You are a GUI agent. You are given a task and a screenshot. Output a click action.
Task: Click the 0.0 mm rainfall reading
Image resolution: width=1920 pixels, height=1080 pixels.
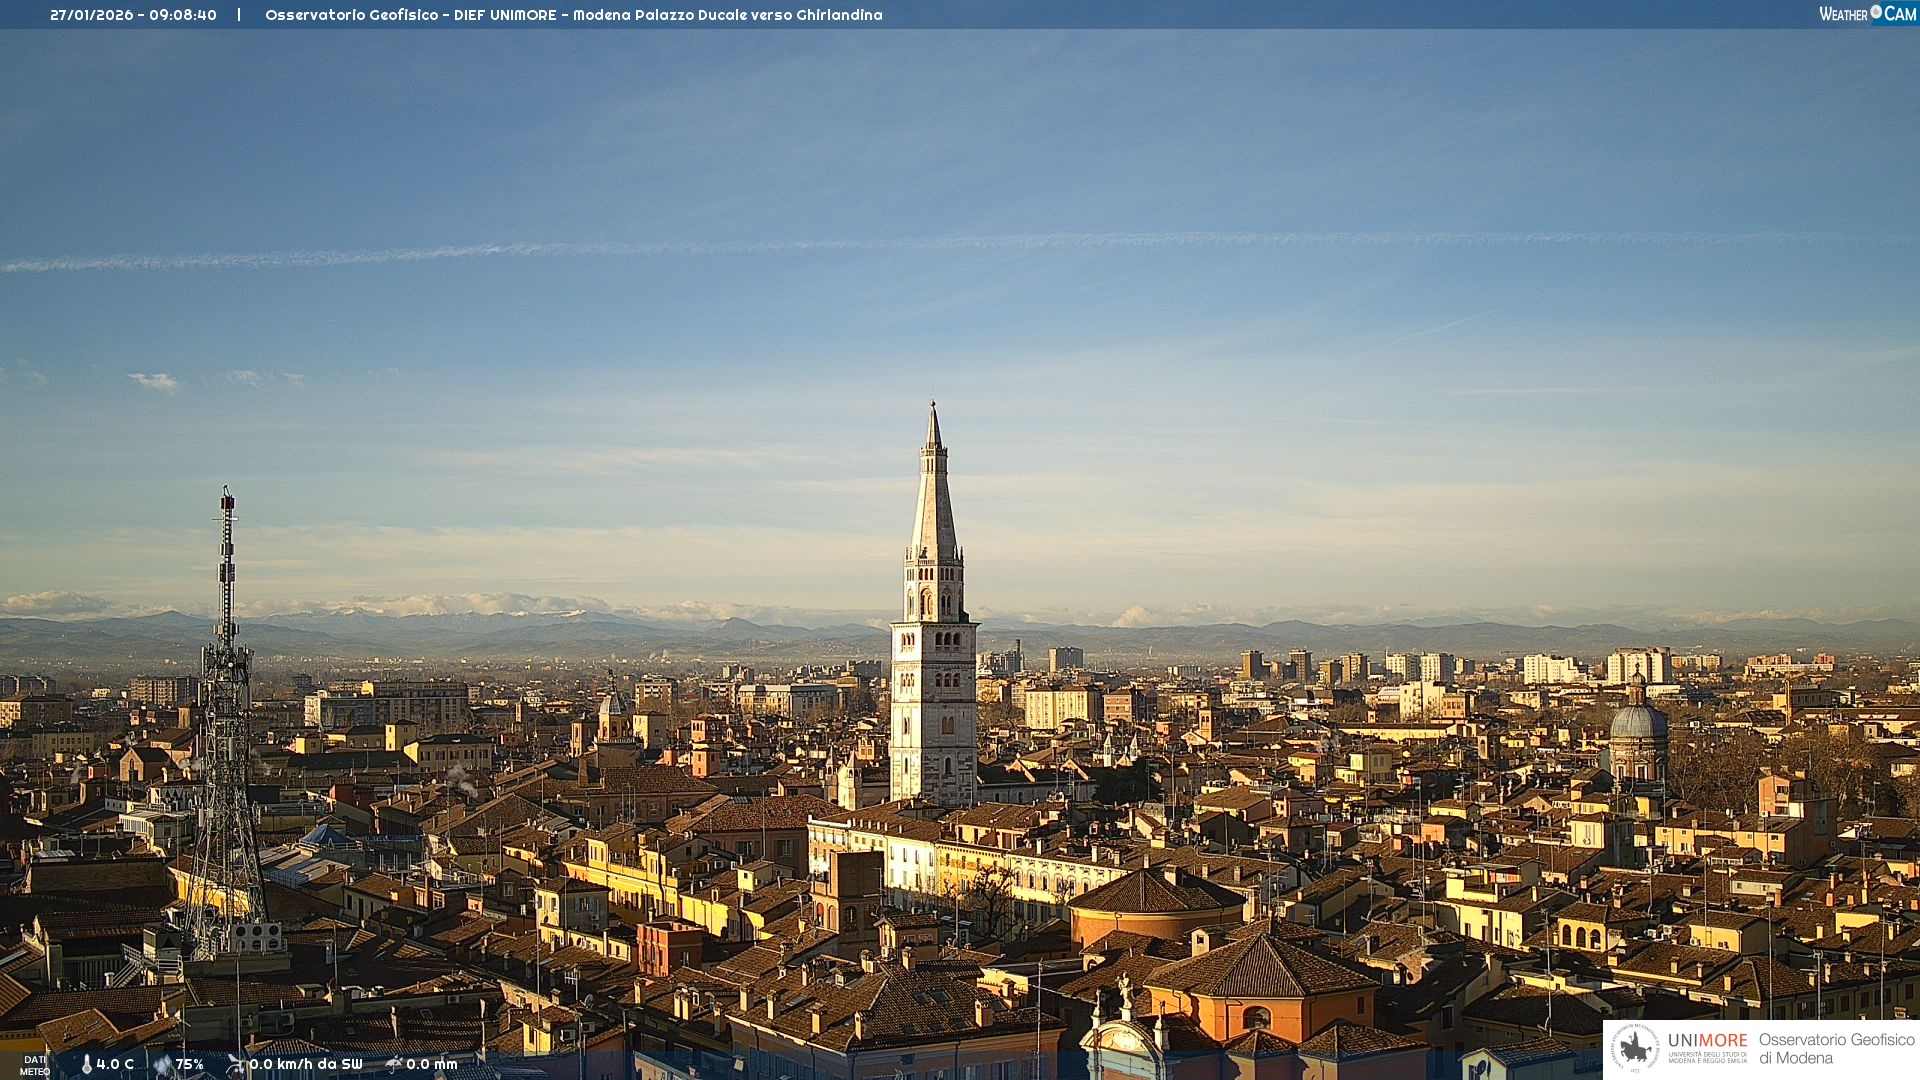[432, 1064]
